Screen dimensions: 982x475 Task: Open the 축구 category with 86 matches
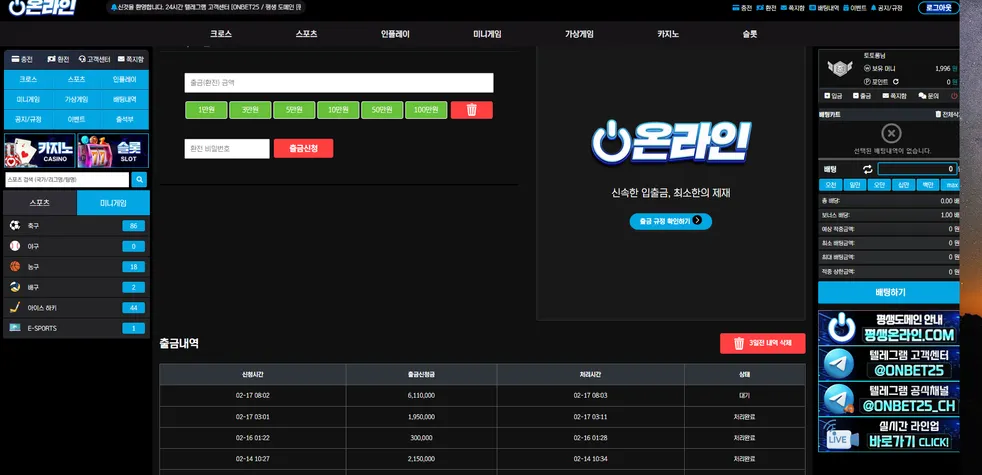tap(76, 226)
